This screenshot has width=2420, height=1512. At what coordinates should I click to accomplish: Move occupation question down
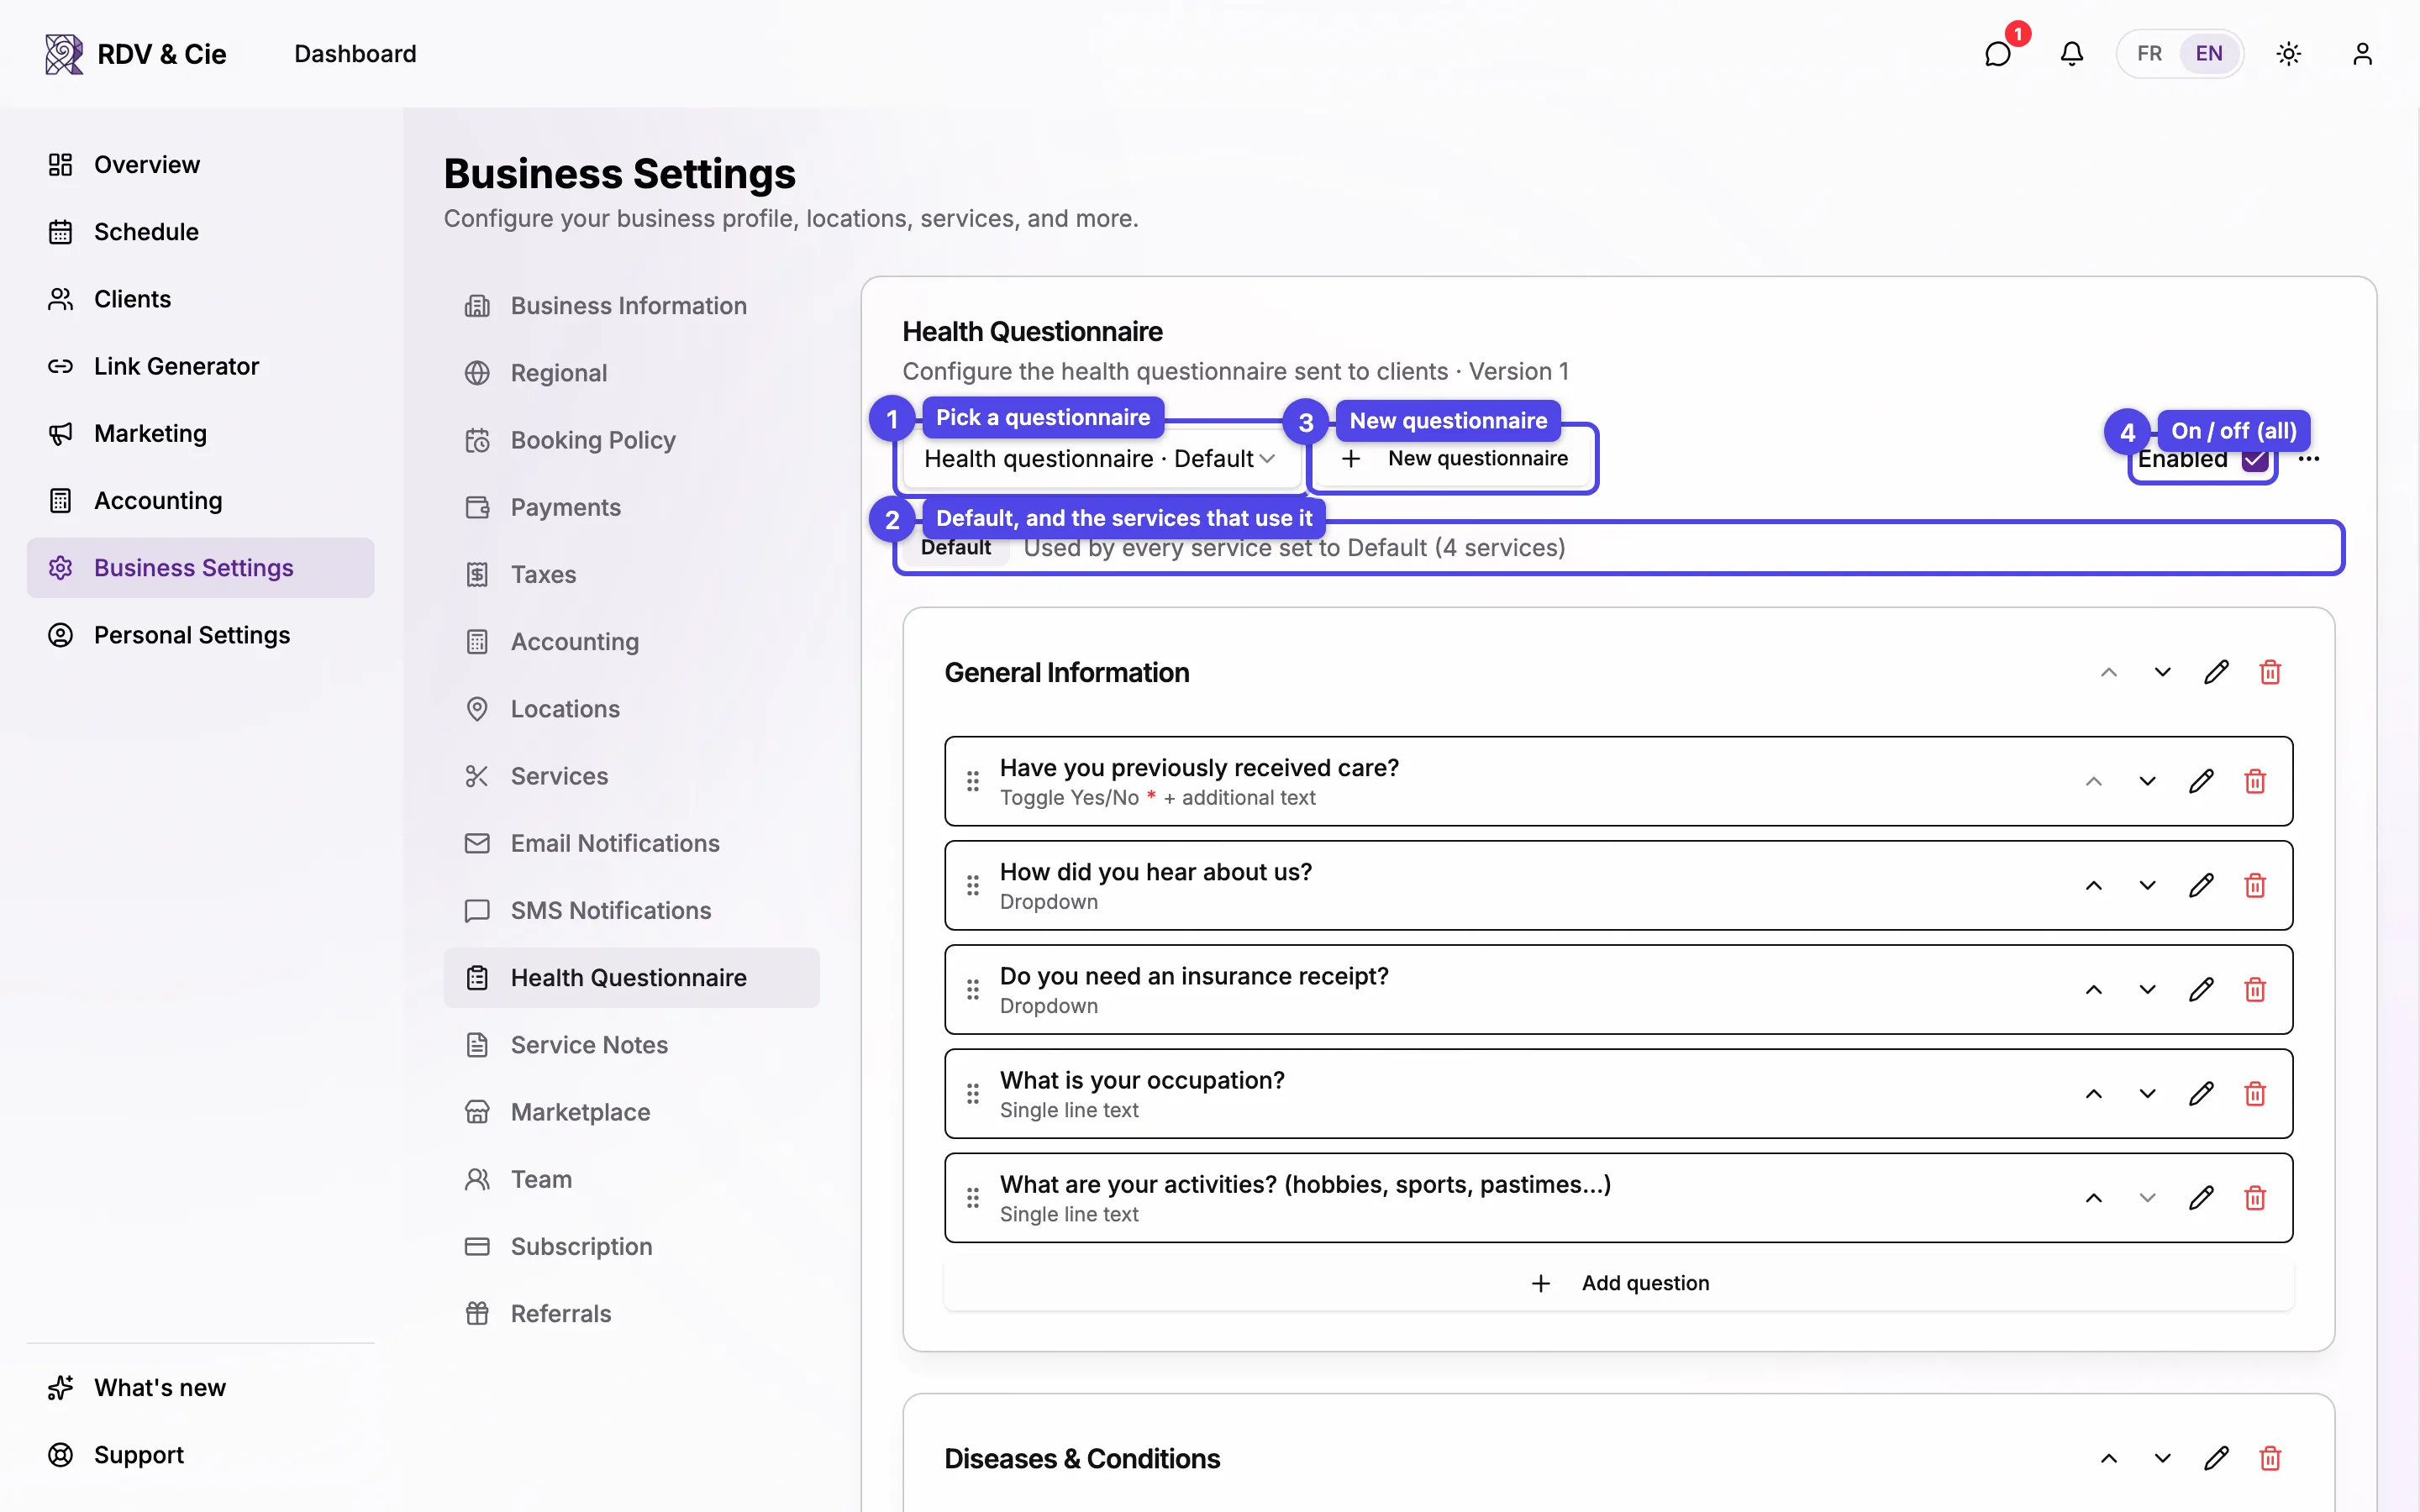click(x=2147, y=1094)
